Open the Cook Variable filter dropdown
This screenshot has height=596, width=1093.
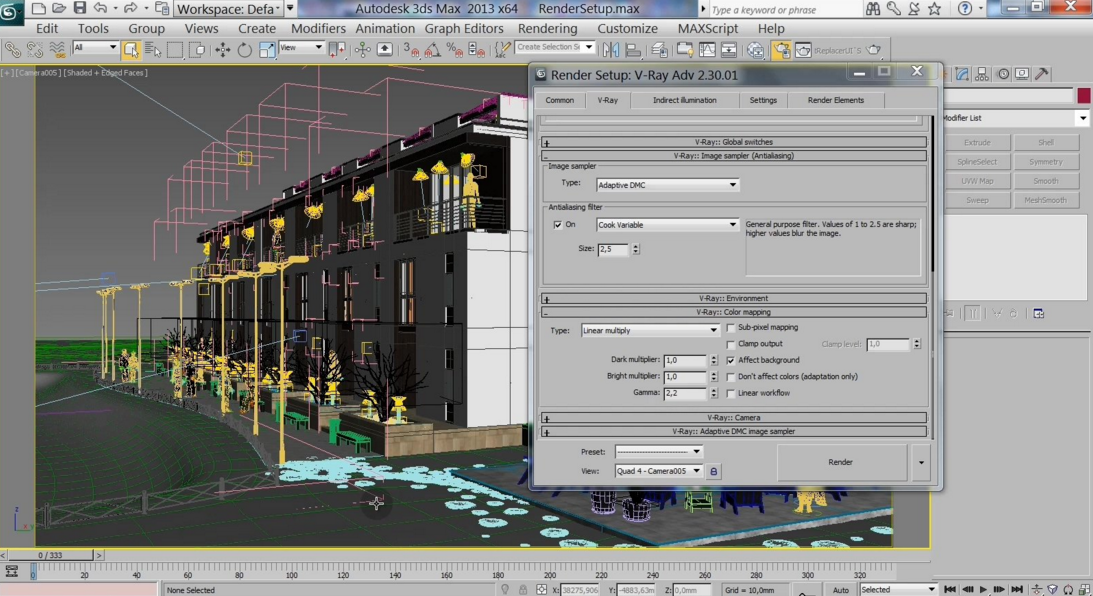(x=667, y=225)
